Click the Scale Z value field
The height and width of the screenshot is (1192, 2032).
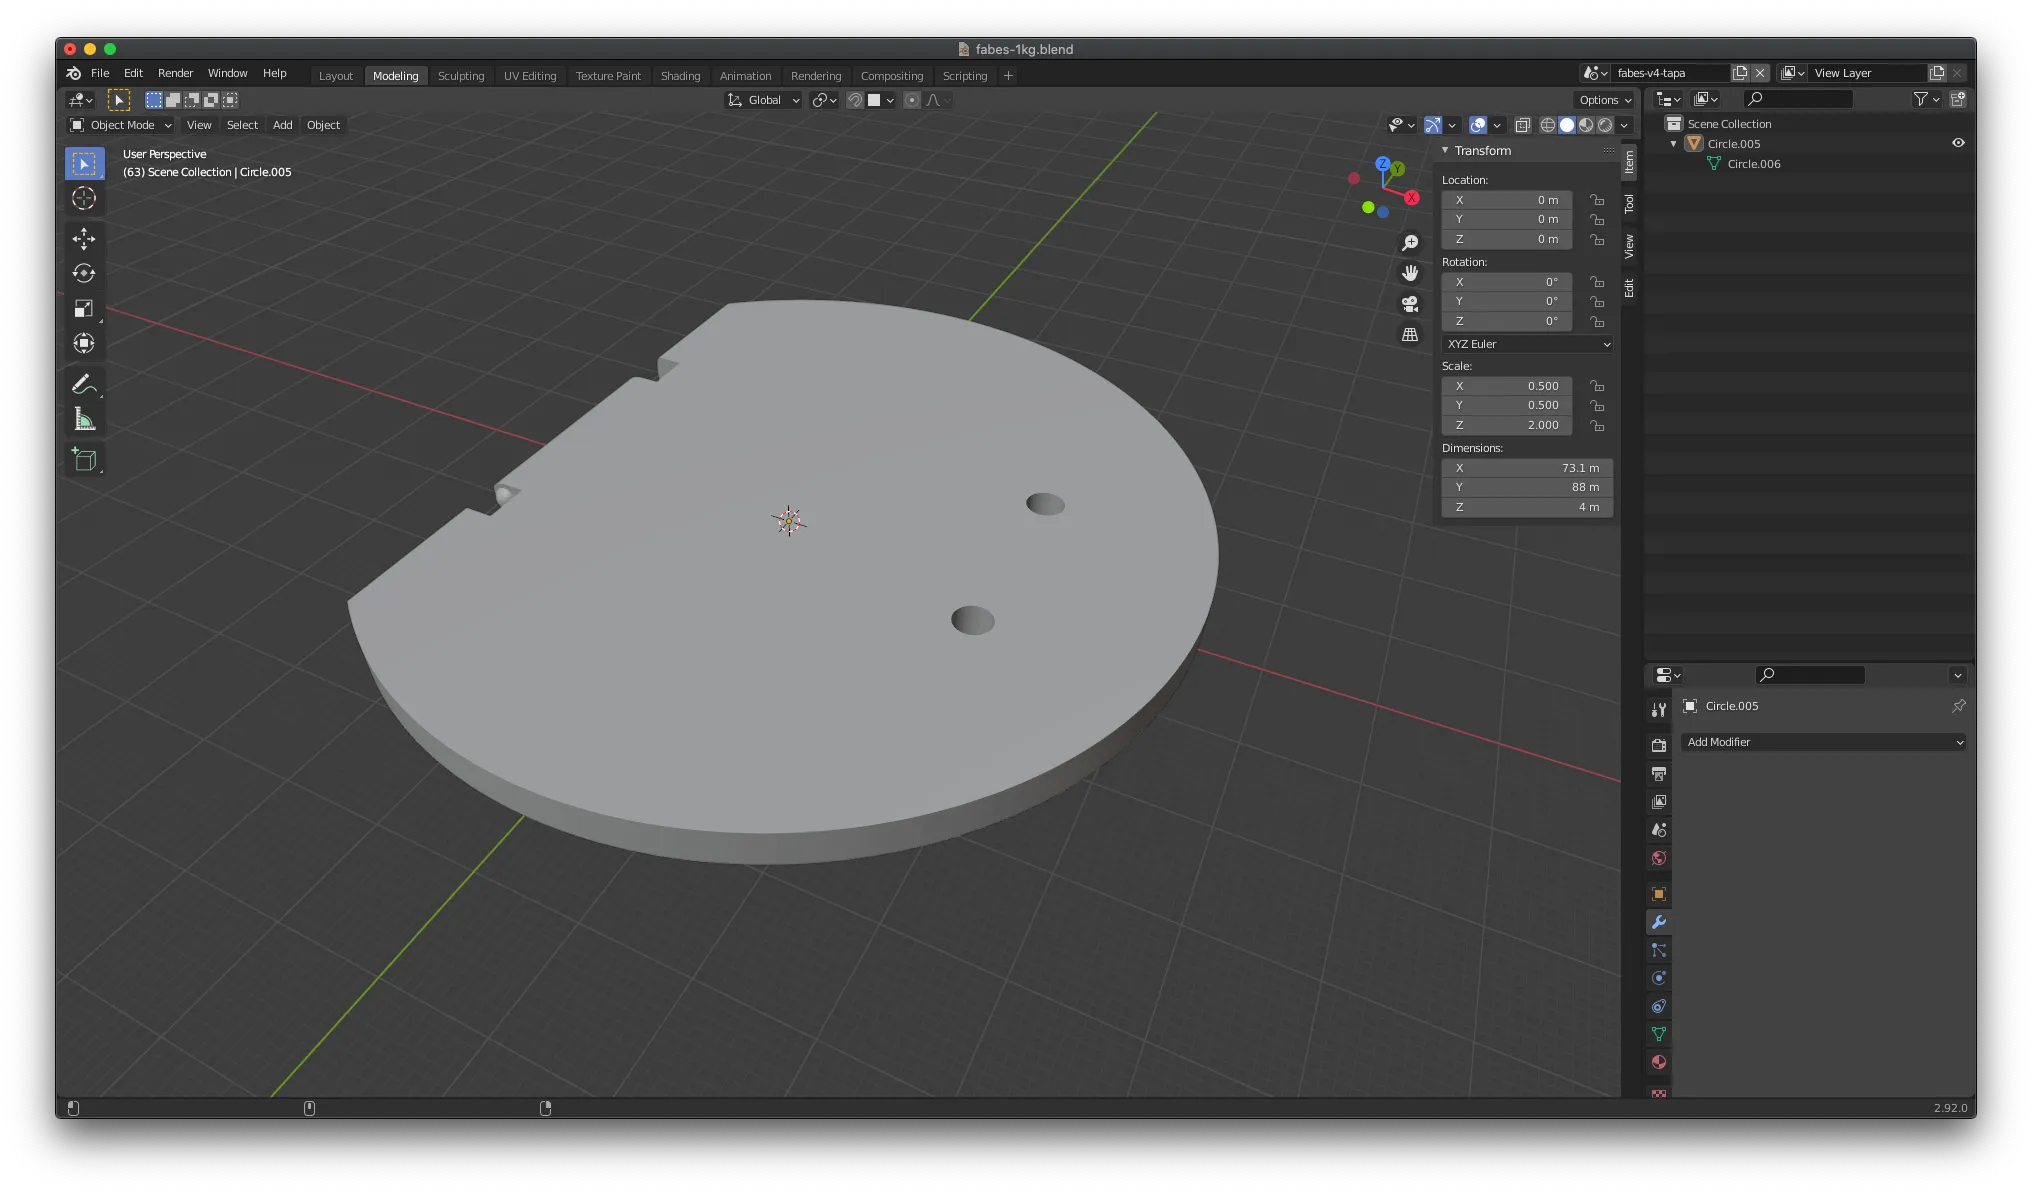[1507, 425]
